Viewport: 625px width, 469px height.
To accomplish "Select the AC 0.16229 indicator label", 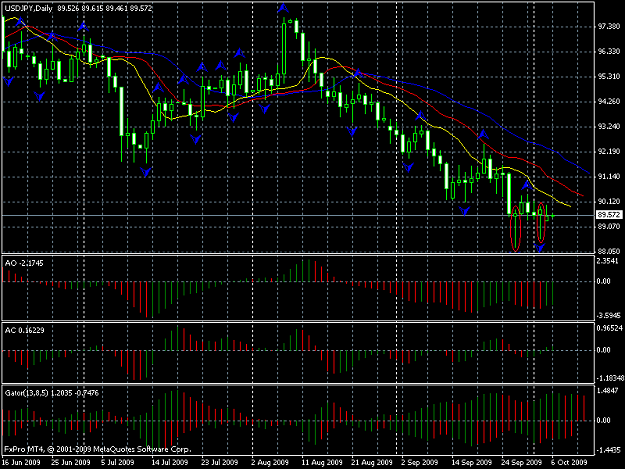I will (25, 330).
